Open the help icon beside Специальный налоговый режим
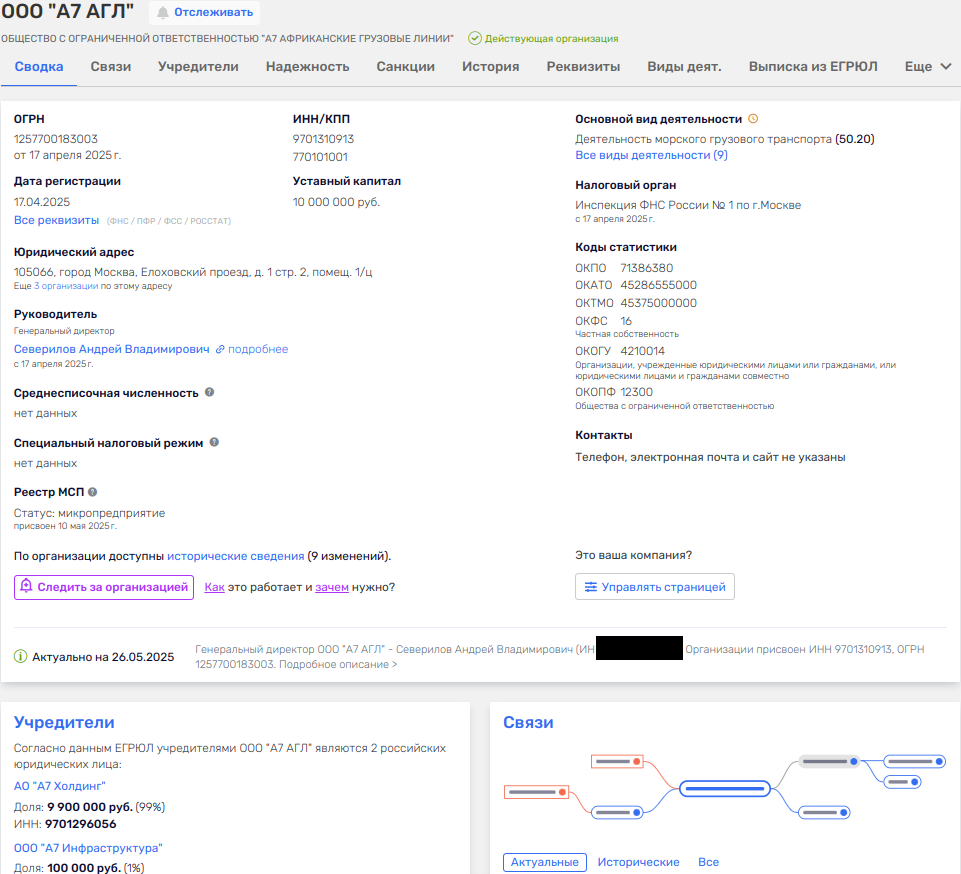Image resolution: width=961 pixels, height=874 pixels. [x=214, y=442]
